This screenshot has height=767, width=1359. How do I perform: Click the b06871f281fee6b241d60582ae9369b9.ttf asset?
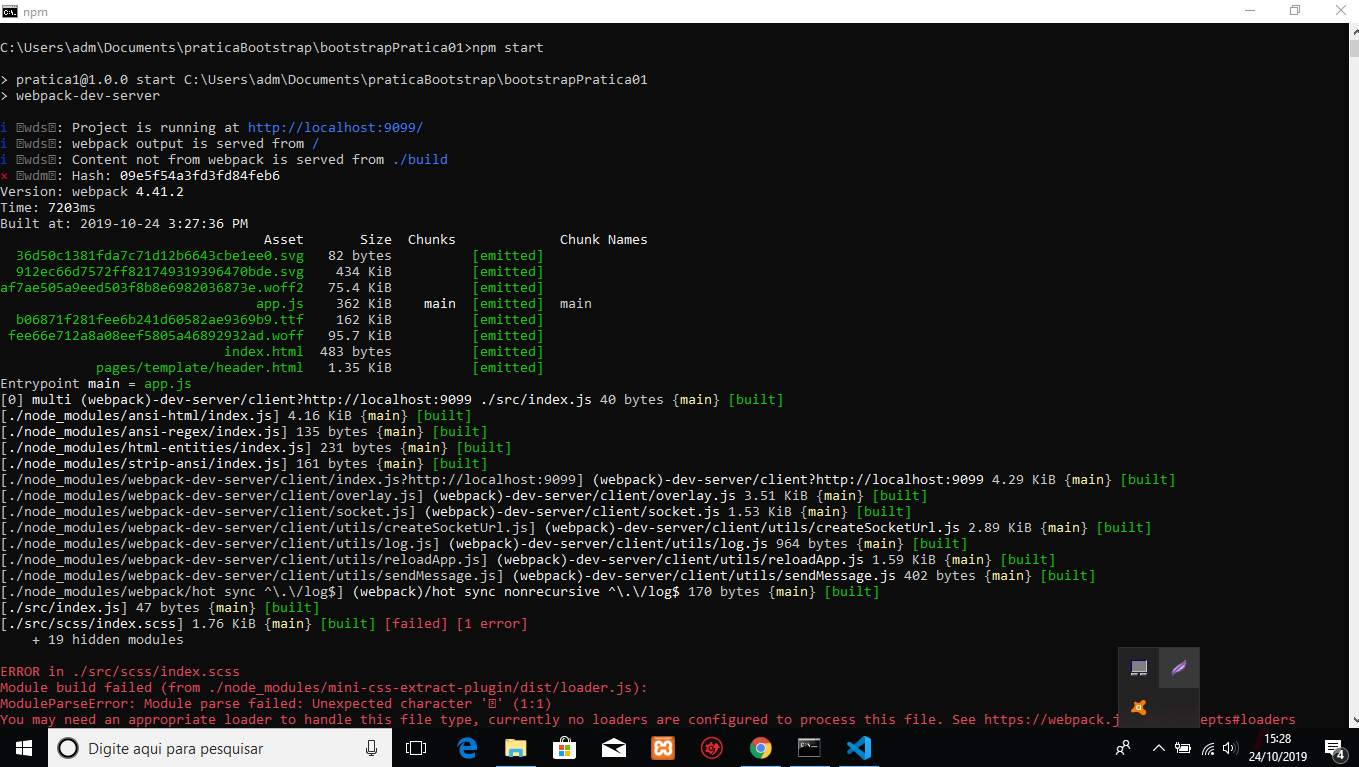[x=160, y=320]
